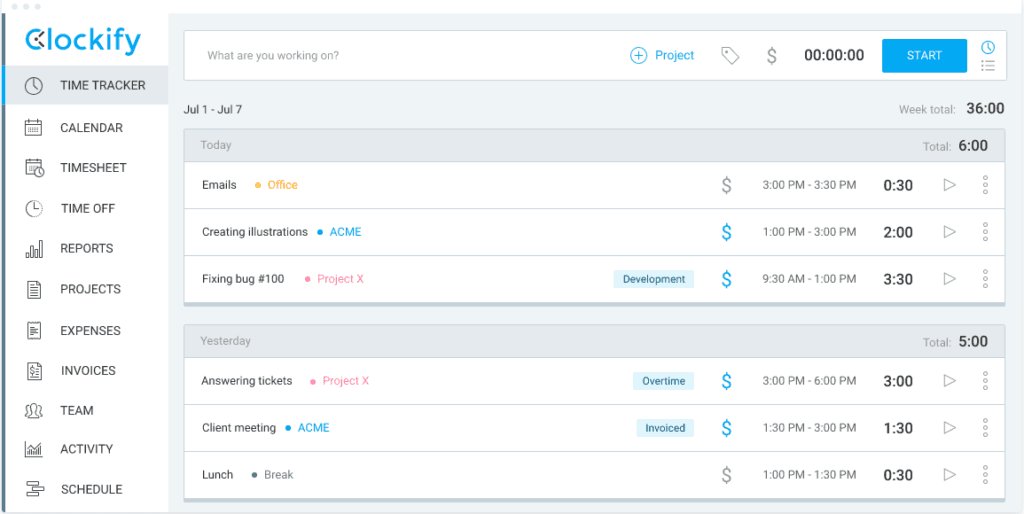Open Timesheet from the sidebar
This screenshot has height=514, width=1024.
[x=93, y=168]
